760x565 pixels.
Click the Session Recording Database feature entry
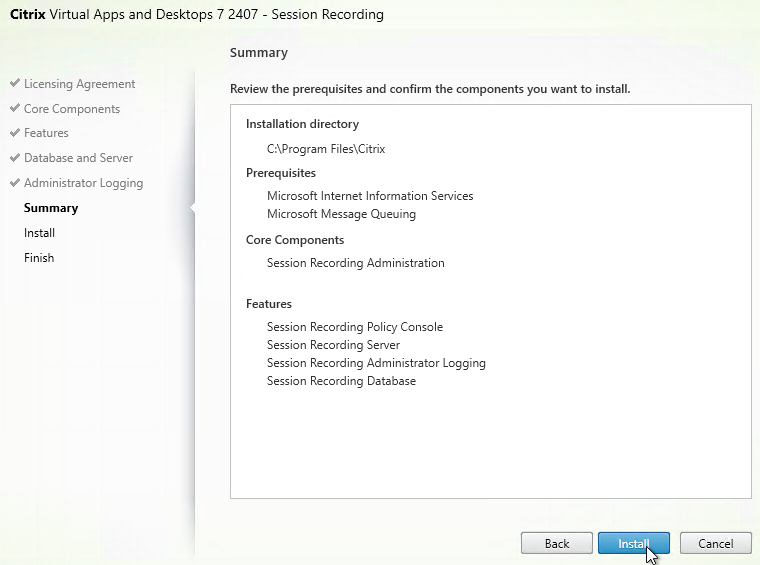[x=341, y=381]
